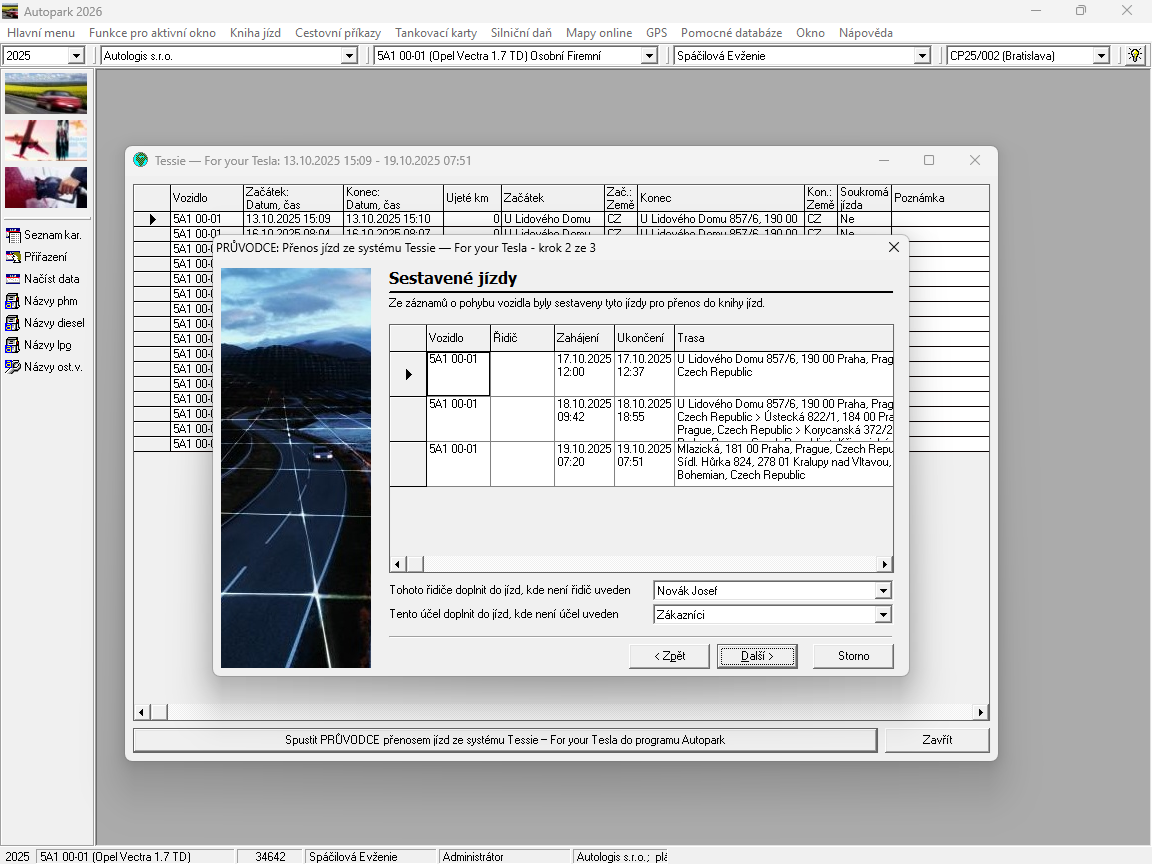Click the red car on road thumbnail
Image resolution: width=1152 pixels, height=864 pixels.
[x=46, y=93]
